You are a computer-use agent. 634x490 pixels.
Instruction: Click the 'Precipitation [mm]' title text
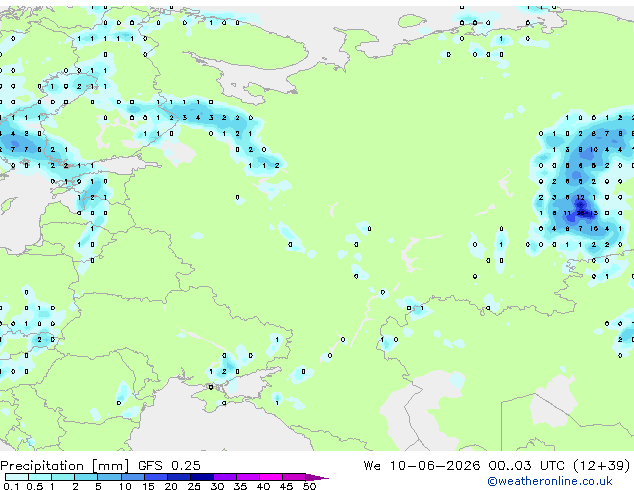[65, 466]
